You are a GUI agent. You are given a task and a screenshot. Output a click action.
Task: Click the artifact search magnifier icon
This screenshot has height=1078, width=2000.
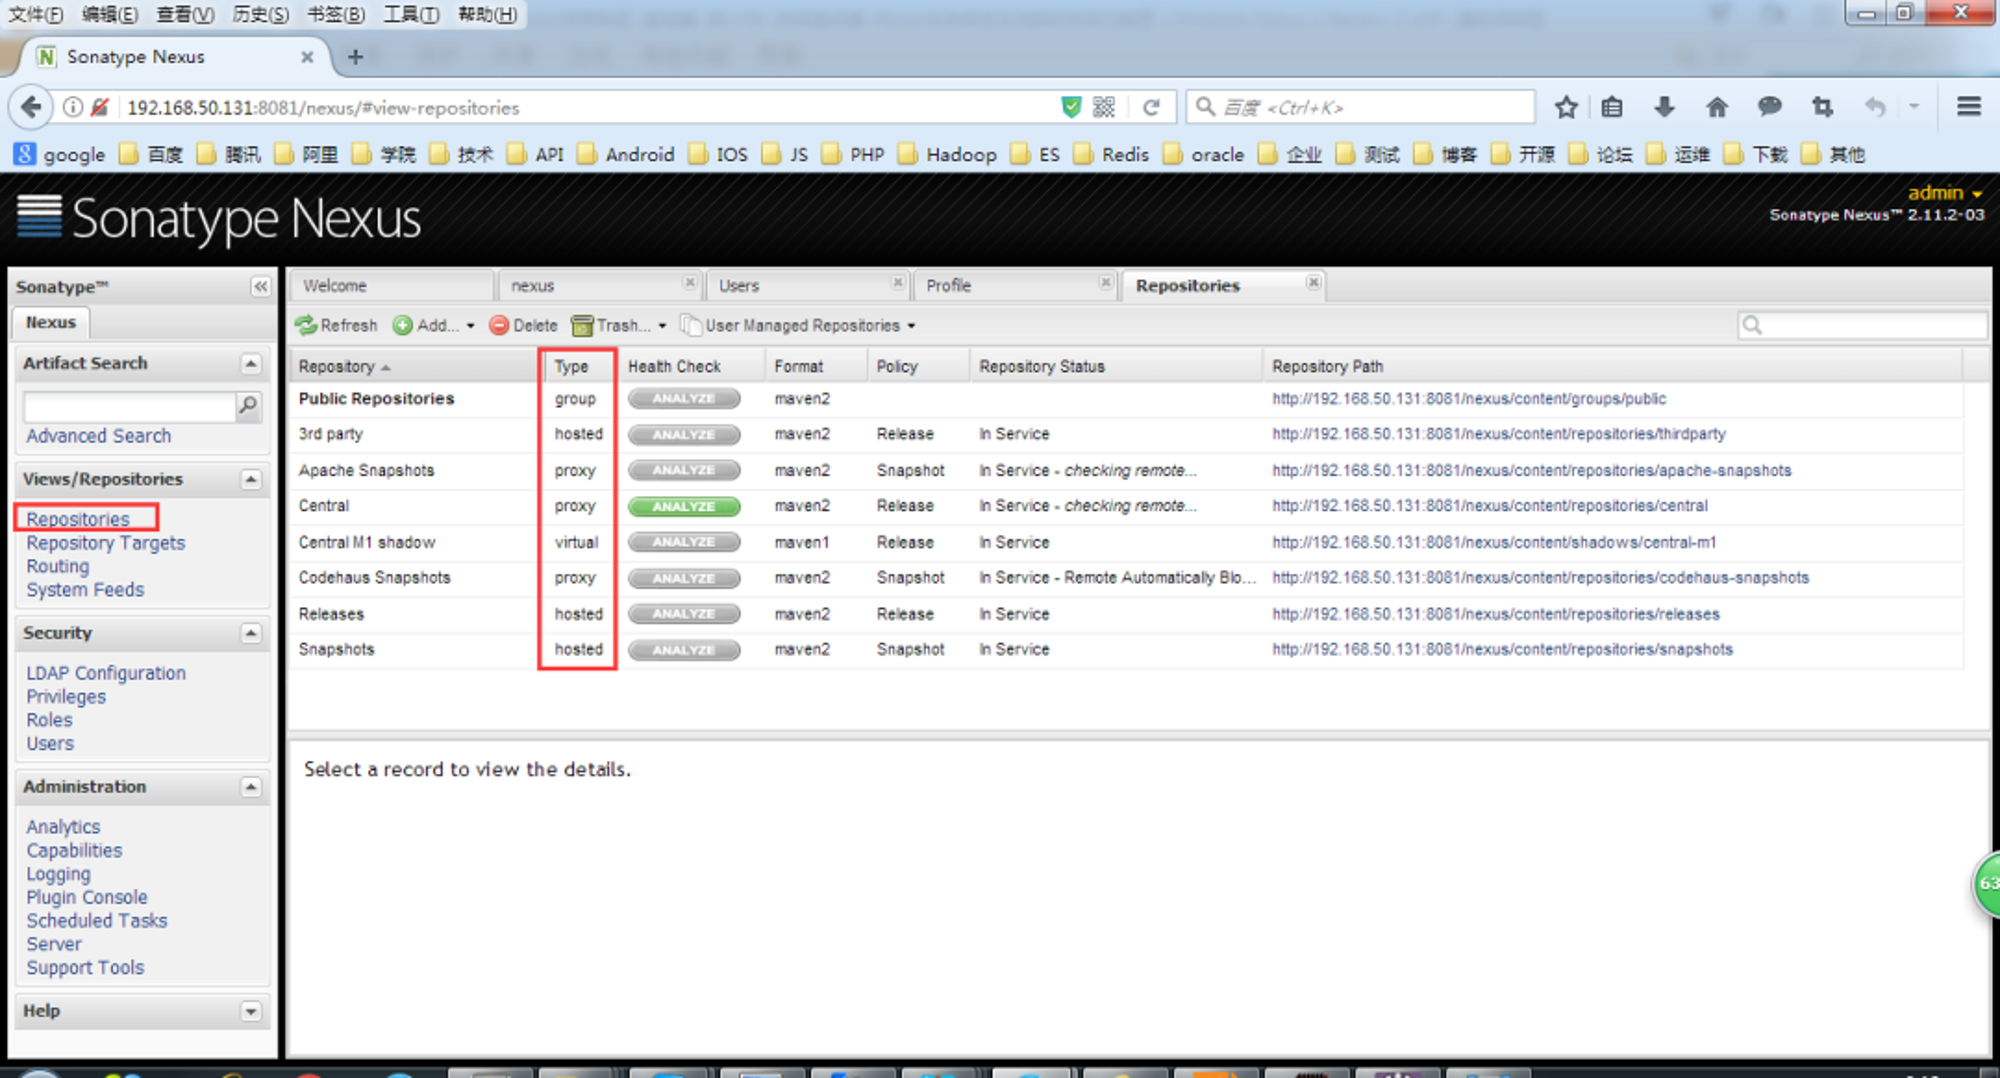(x=248, y=405)
